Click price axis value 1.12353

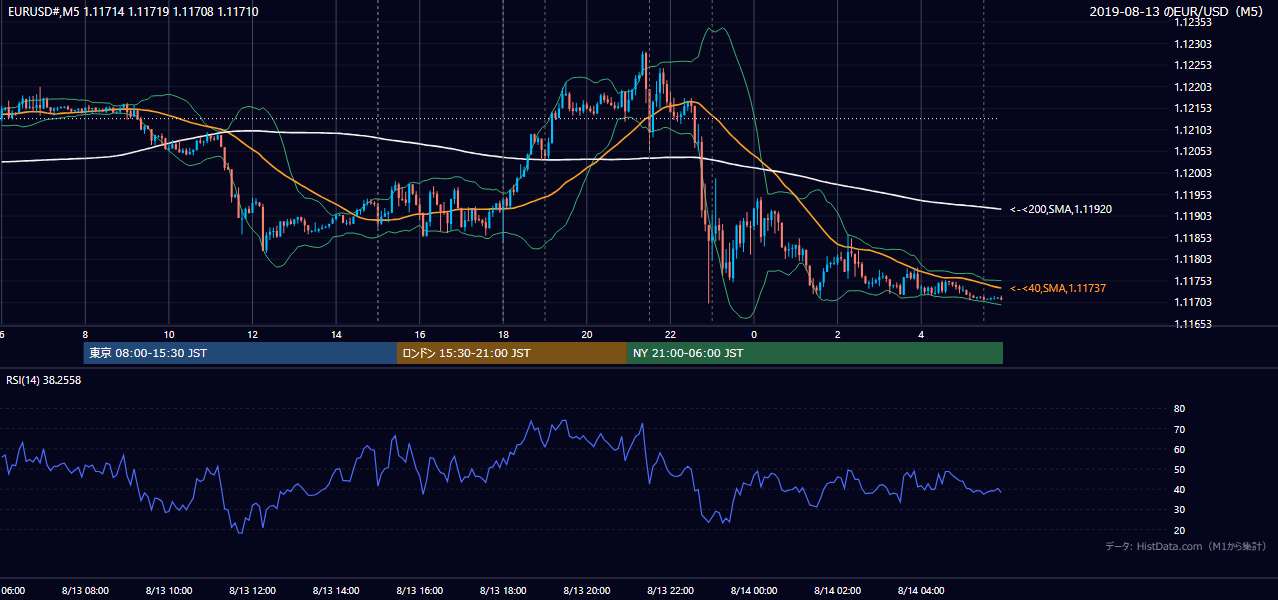[1193, 22]
